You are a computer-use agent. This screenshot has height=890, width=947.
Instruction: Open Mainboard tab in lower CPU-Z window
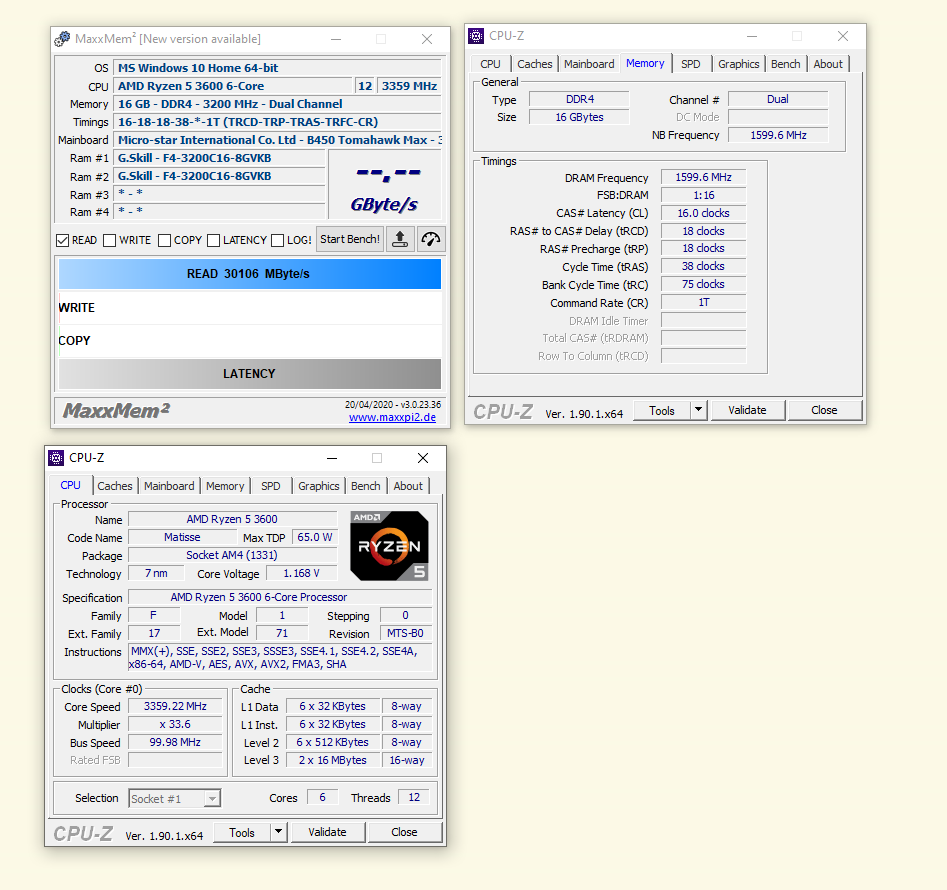(x=169, y=486)
